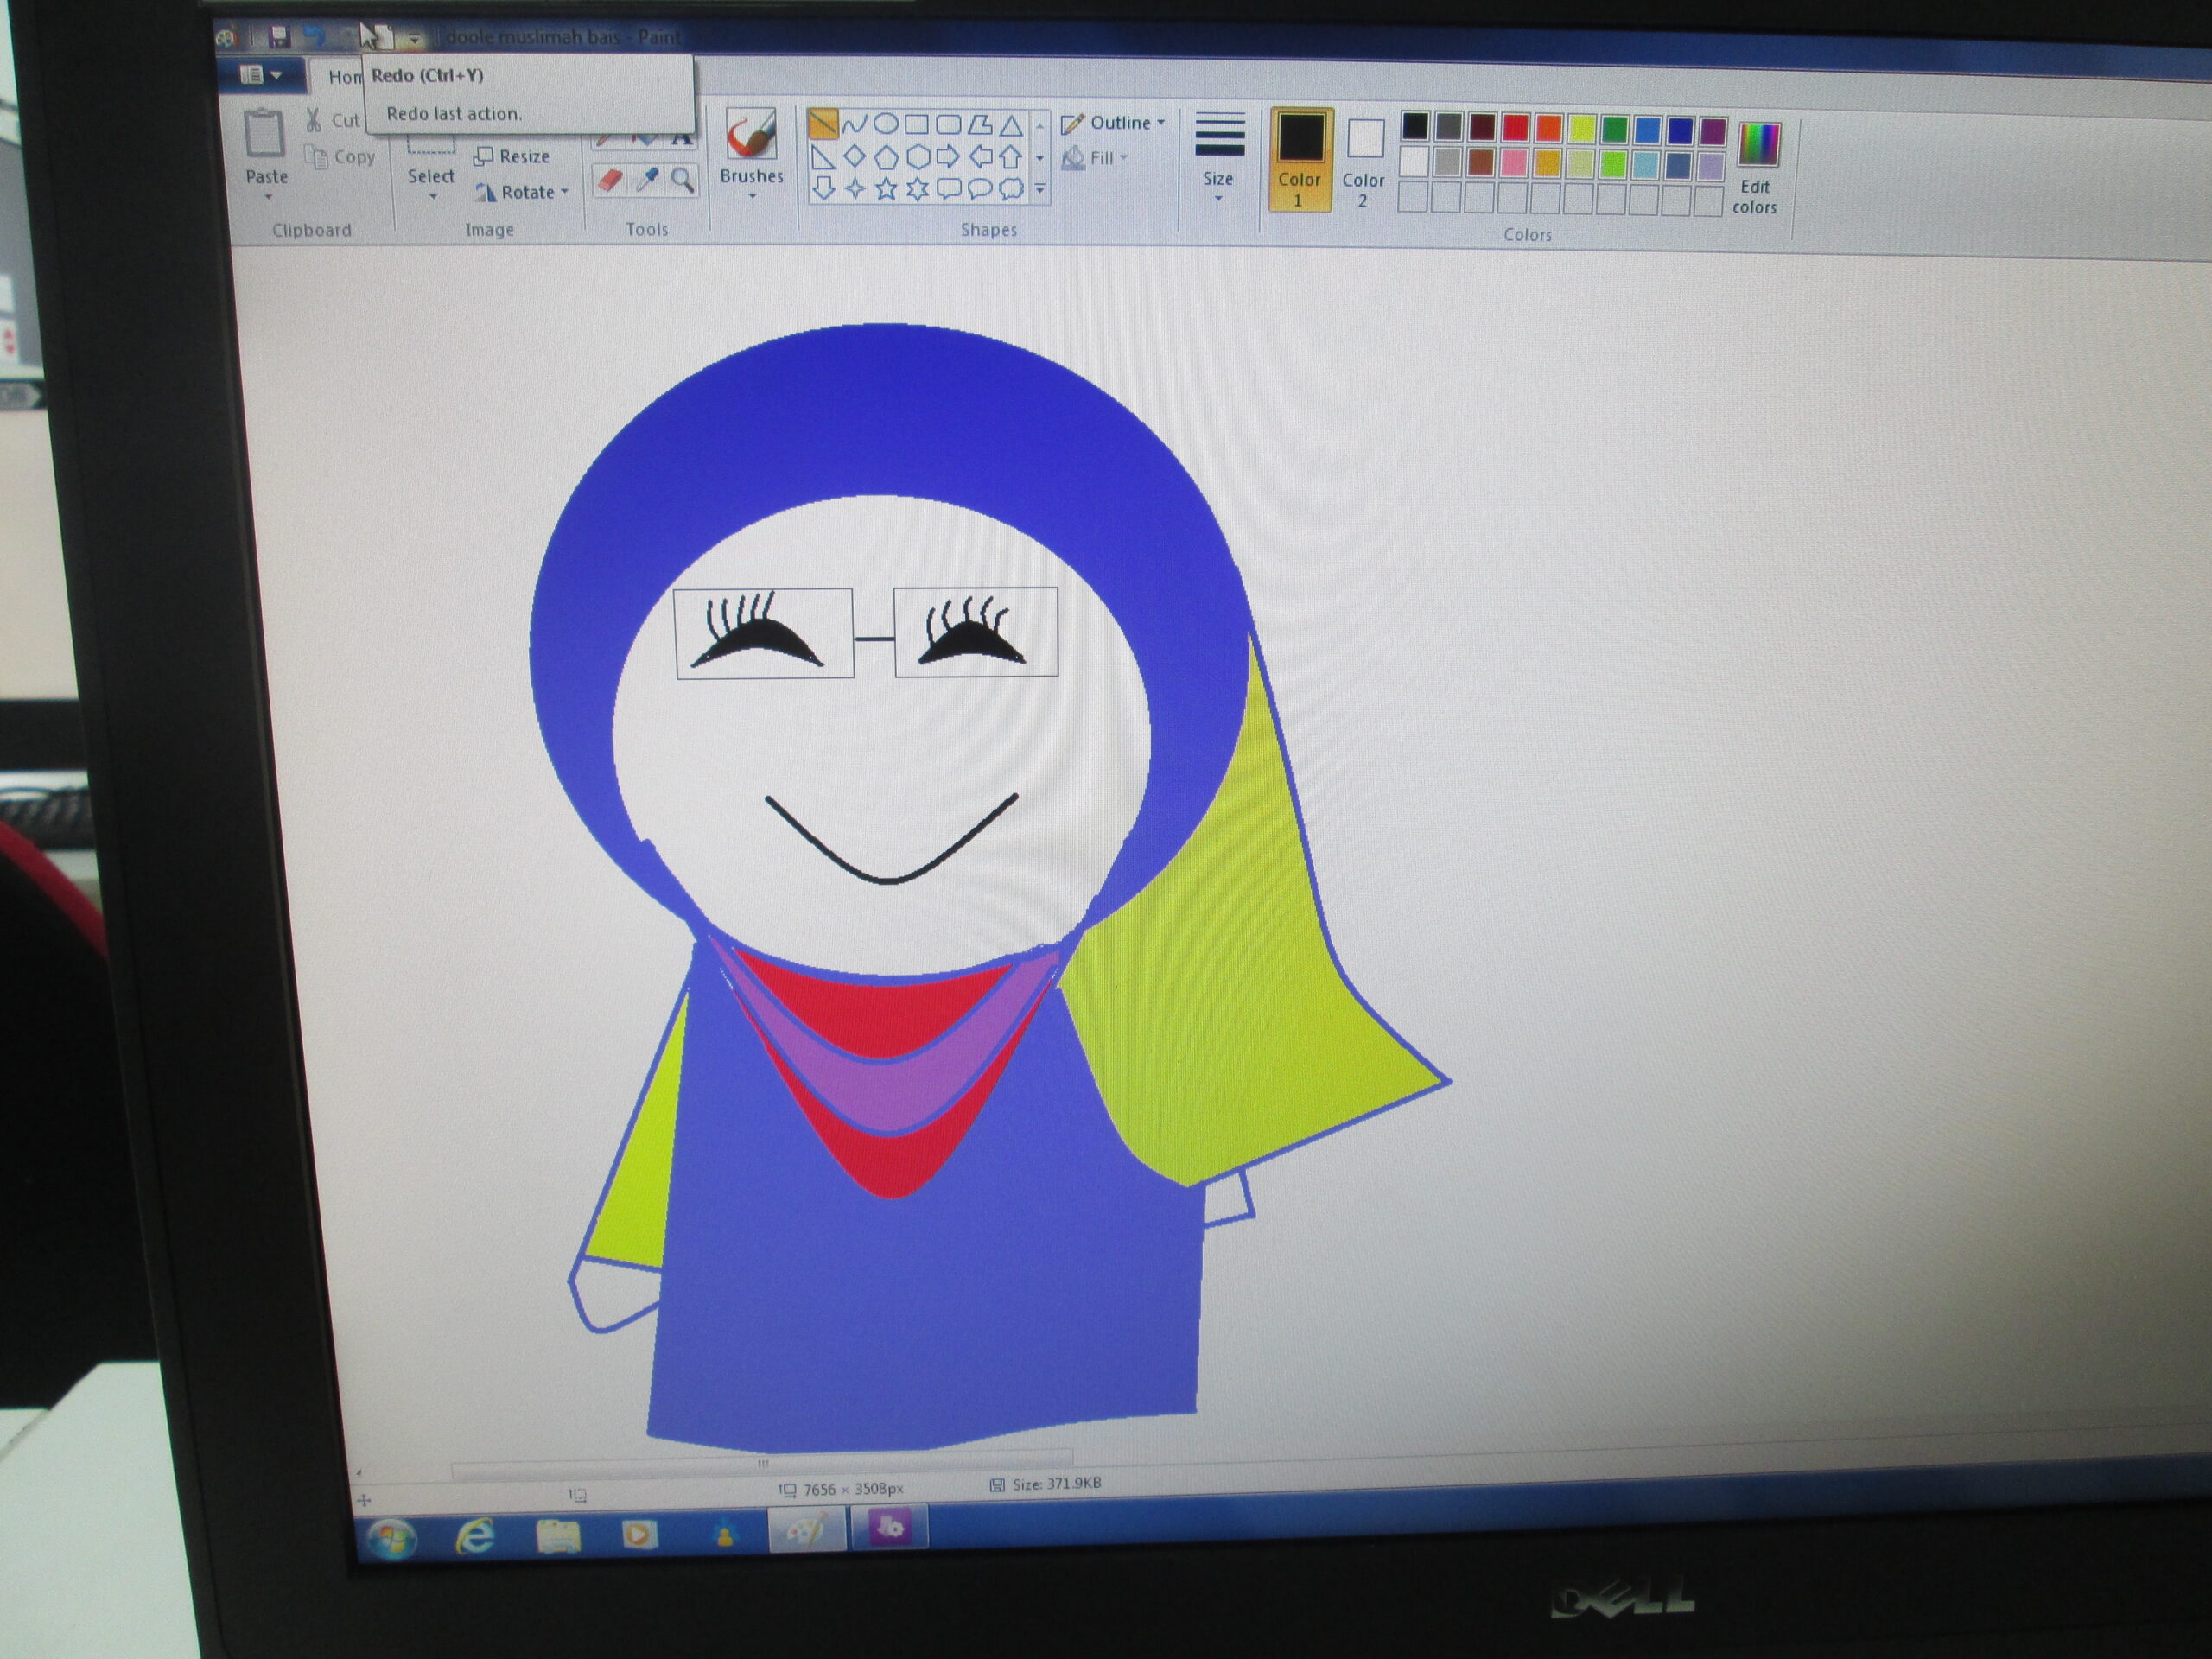This screenshot has width=2212, height=1659.
Task: Click the Resize button
Action: coord(512,157)
